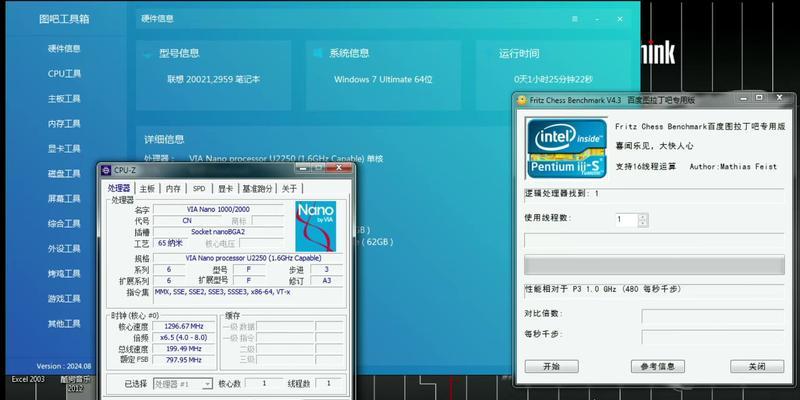800x400 pixels.
Task: Open 硬件信息 in the toolbox sidebar
Action: coord(64,48)
